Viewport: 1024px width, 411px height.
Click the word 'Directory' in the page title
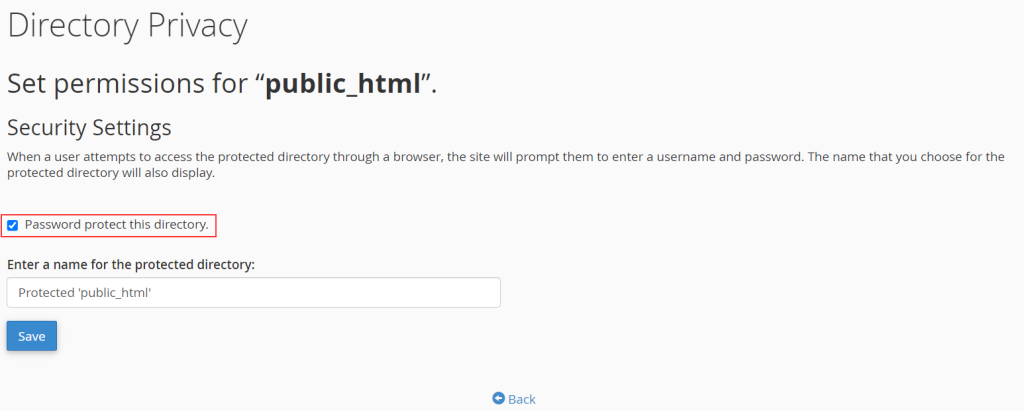click(73, 26)
